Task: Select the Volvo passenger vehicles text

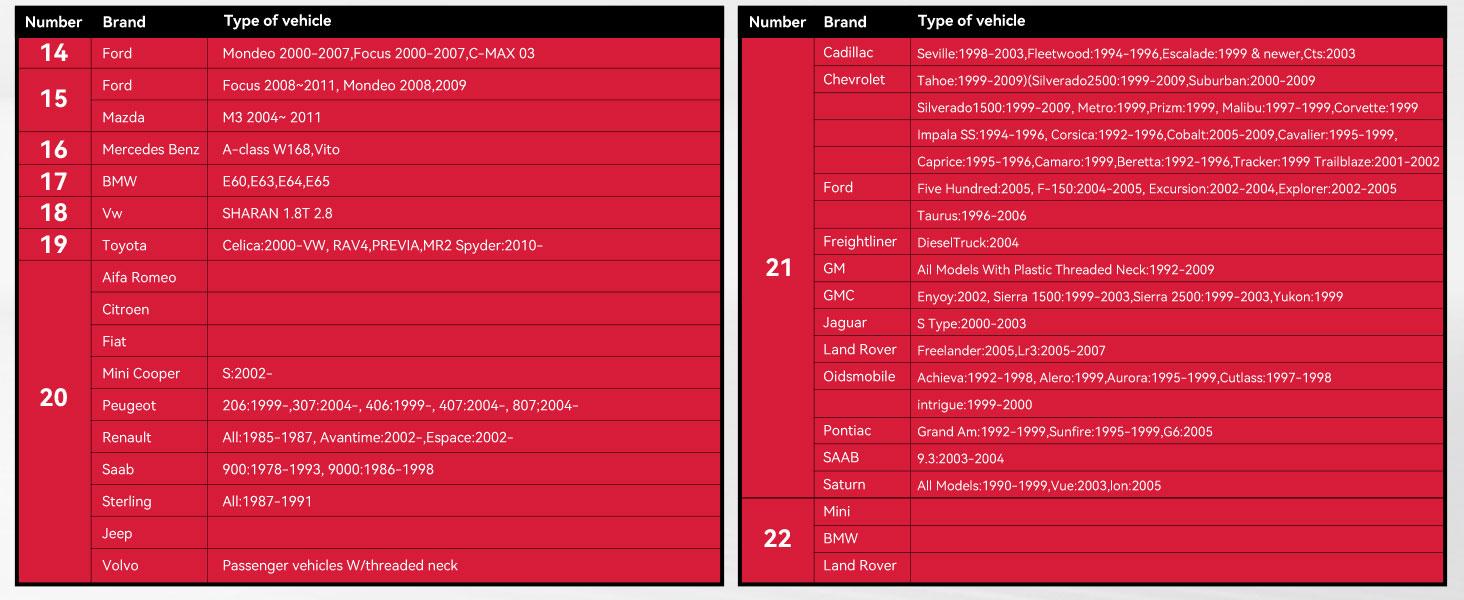Action: pos(340,565)
